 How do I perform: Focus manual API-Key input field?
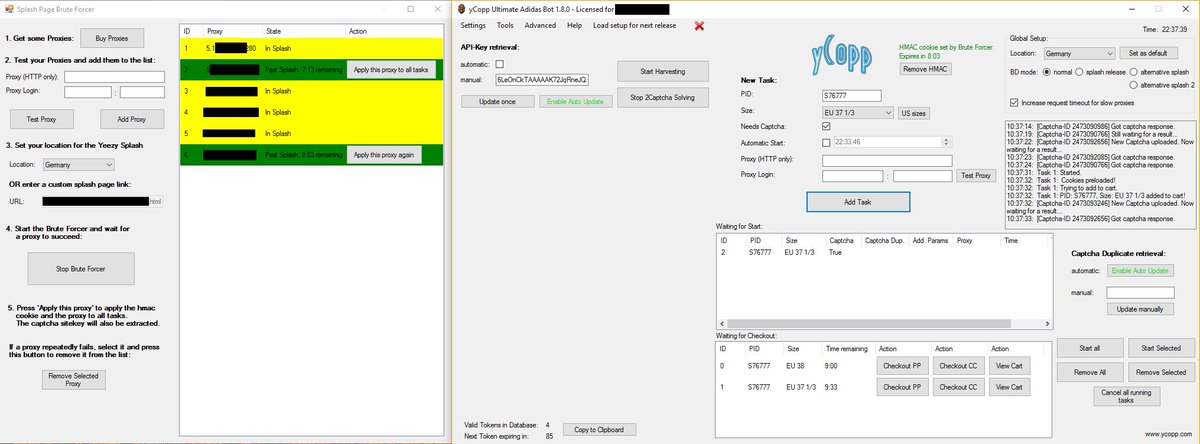(541, 79)
